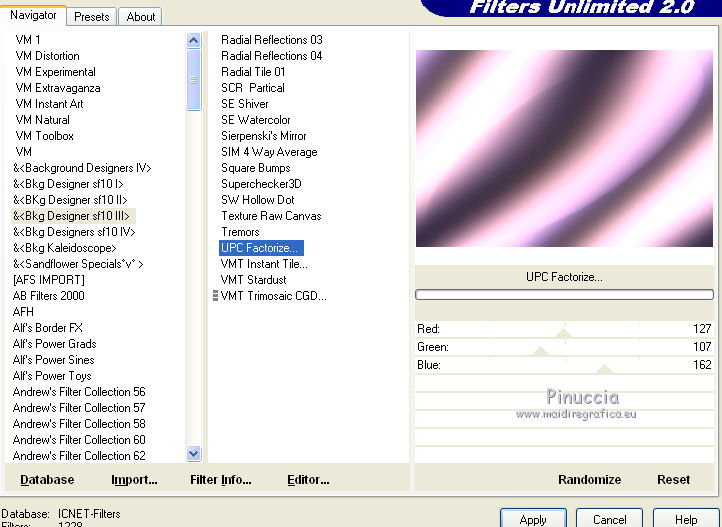This screenshot has width=722, height=527.
Task: Select VM Natural category
Action: click(42, 120)
